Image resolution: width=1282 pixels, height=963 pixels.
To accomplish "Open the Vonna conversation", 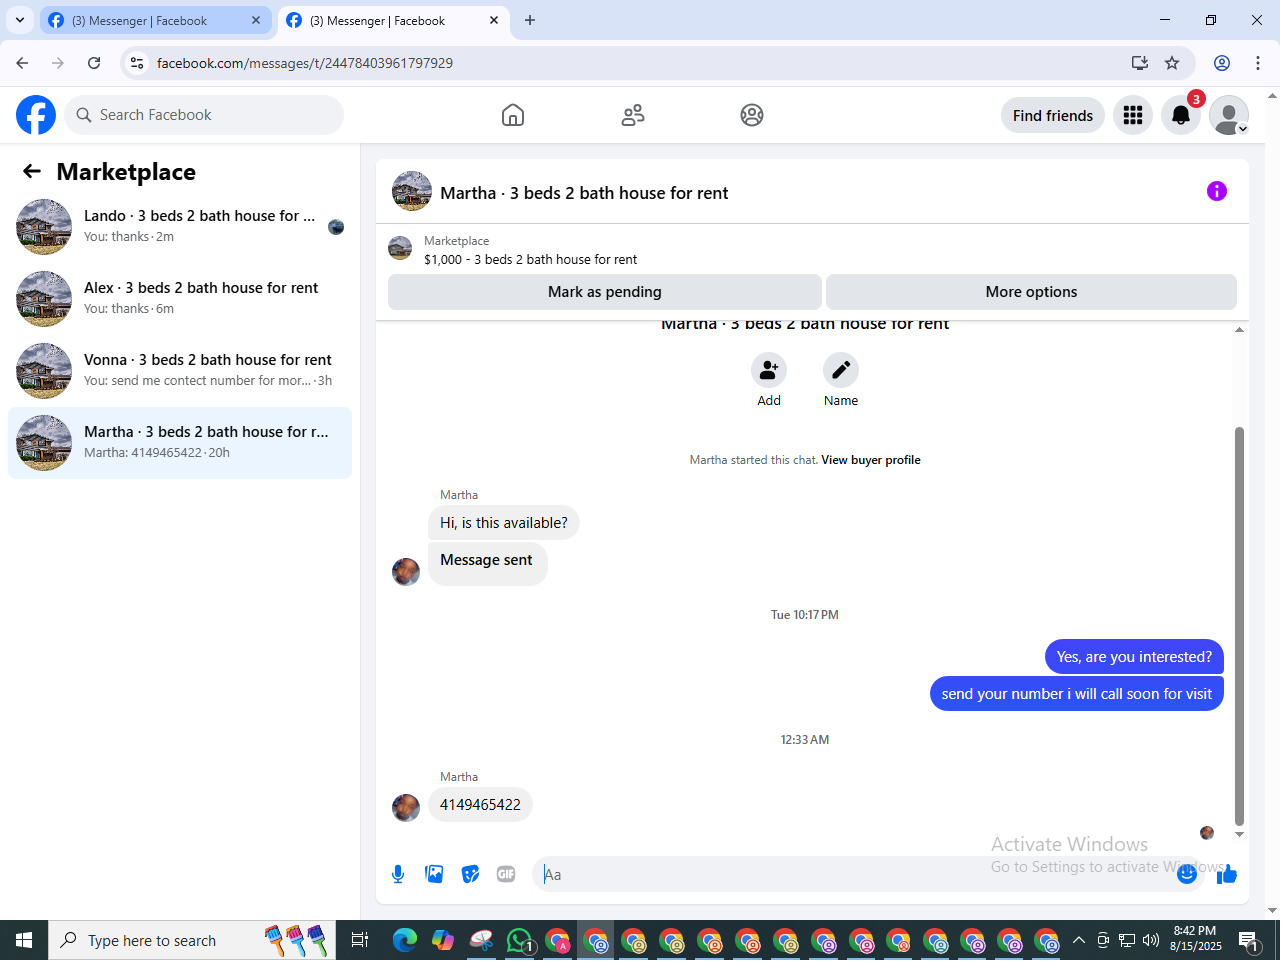I will 180,371.
